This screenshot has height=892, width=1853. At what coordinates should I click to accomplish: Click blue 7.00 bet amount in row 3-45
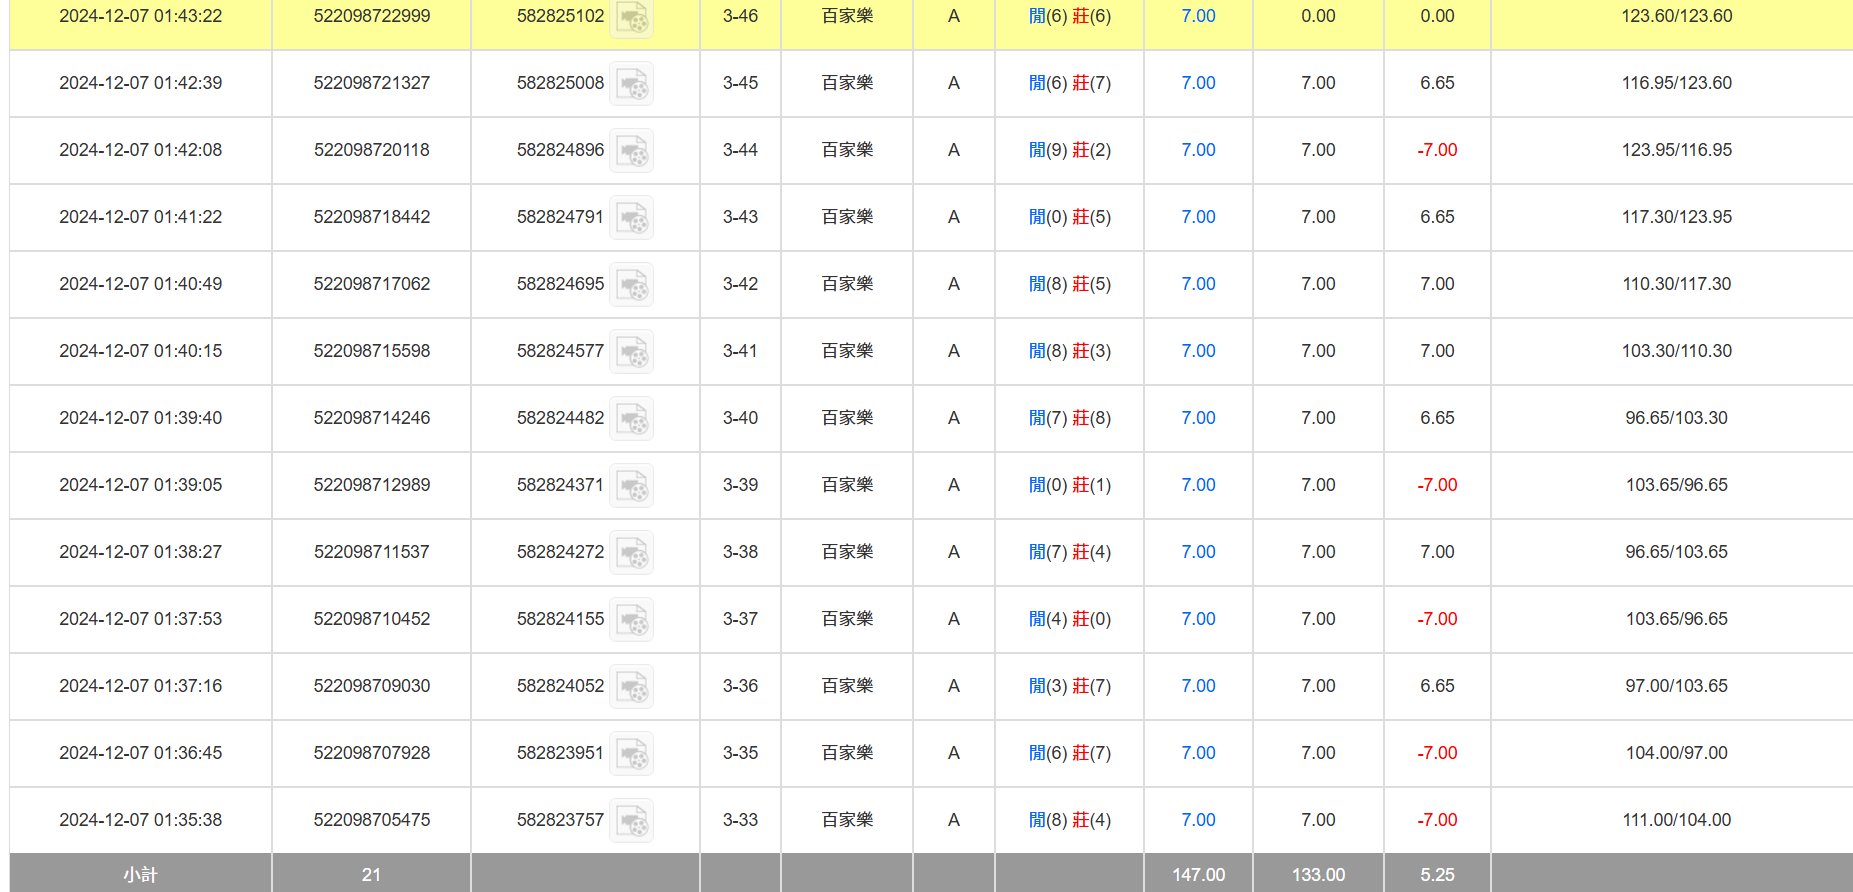point(1198,83)
